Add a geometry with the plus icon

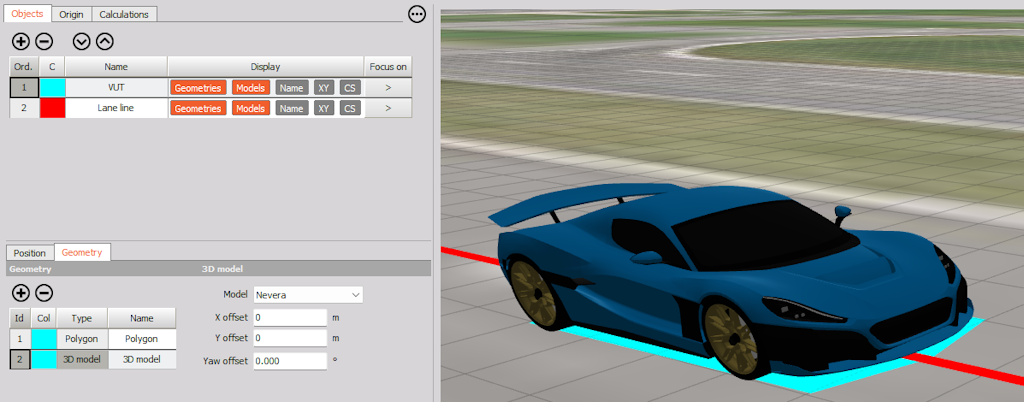pos(21,293)
